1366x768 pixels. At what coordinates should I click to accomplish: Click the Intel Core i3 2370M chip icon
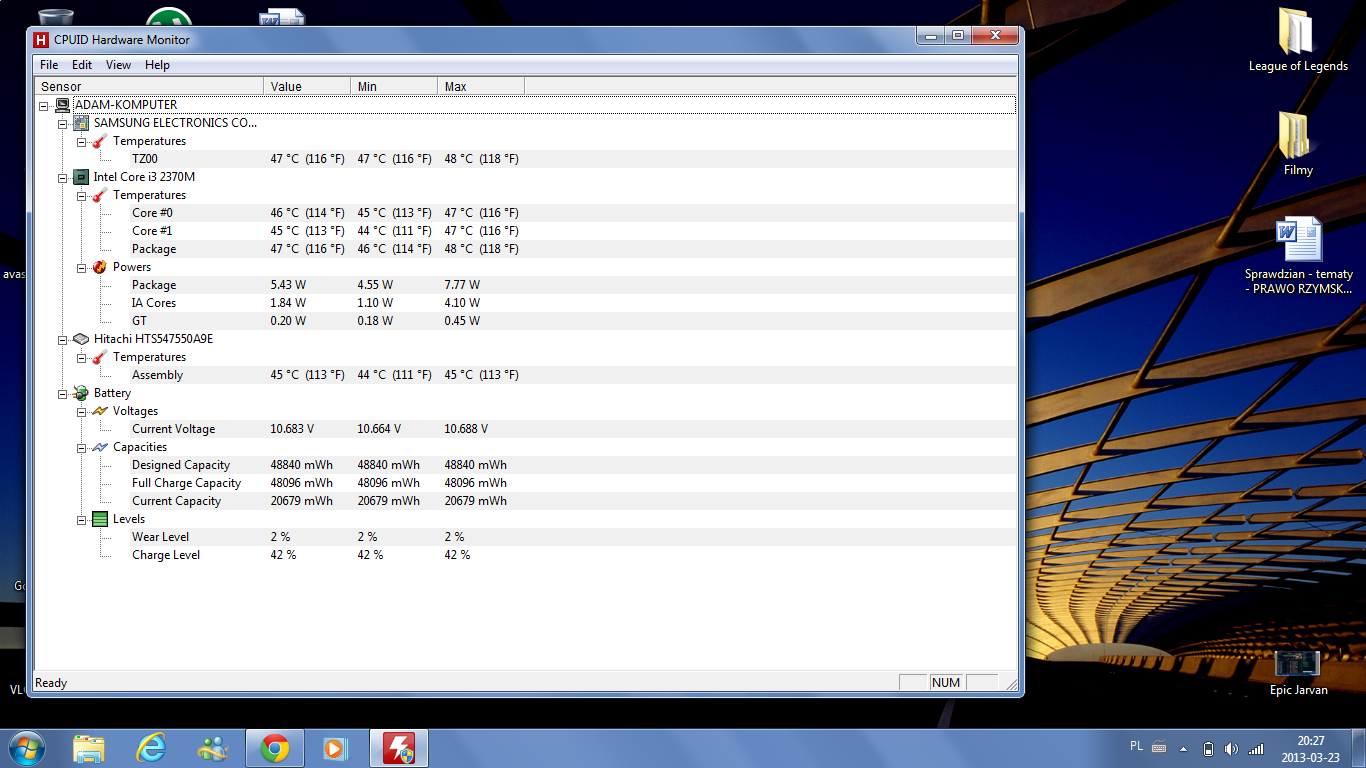(x=81, y=177)
